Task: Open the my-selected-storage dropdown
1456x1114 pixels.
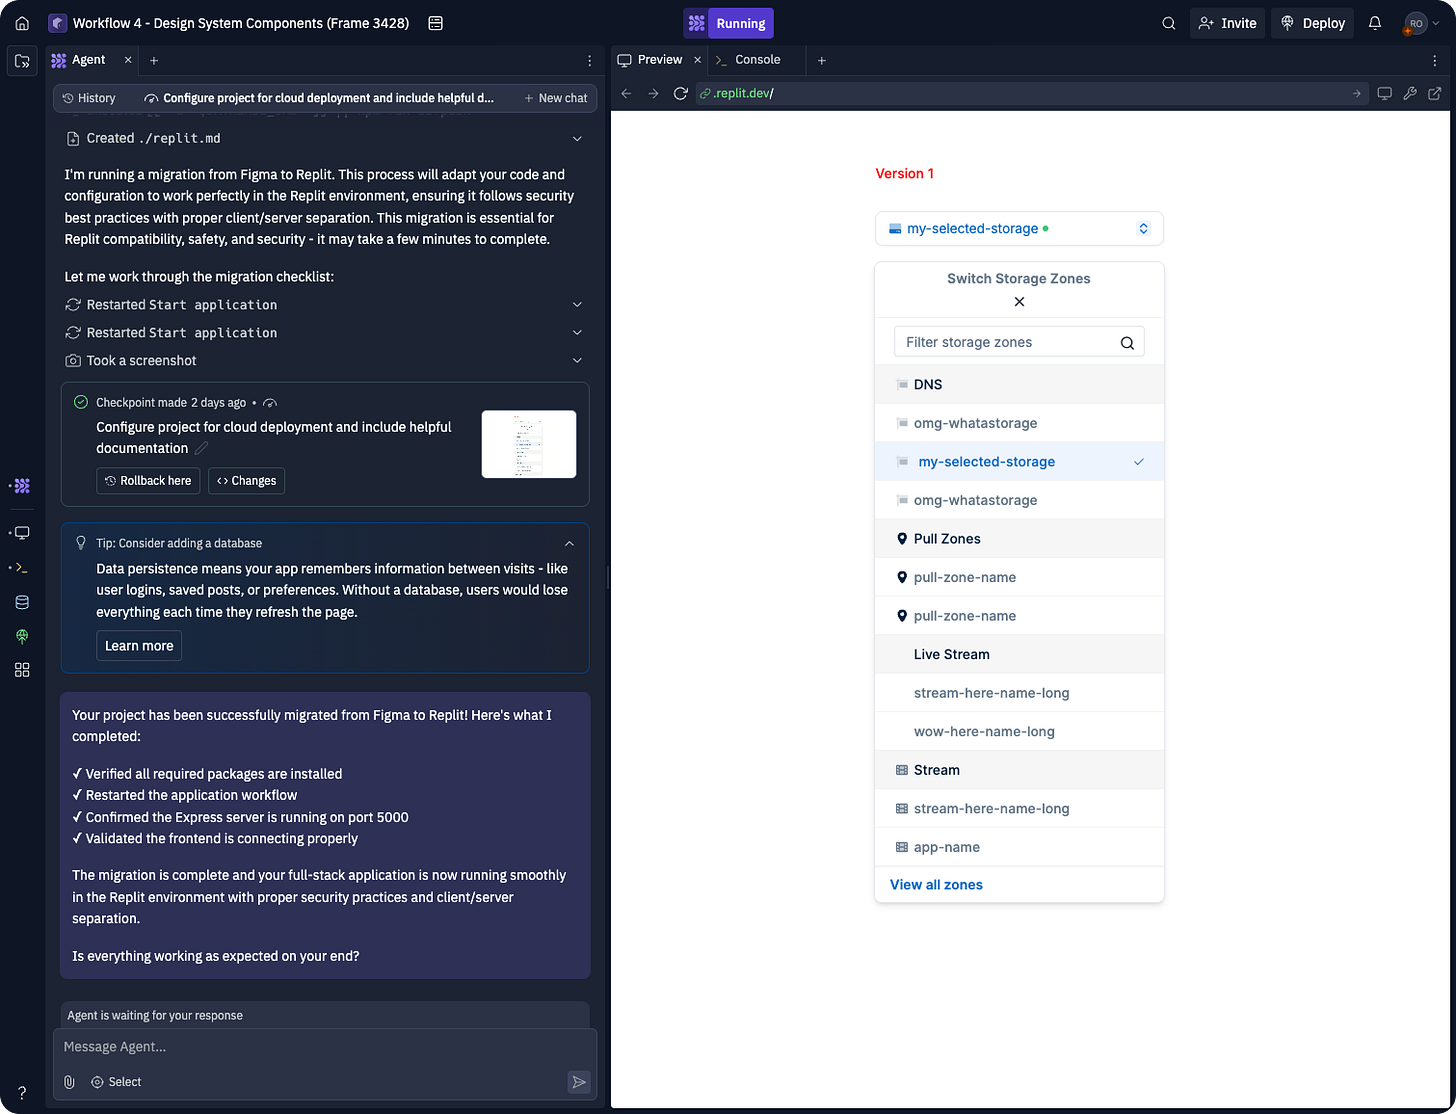Action: [1019, 228]
